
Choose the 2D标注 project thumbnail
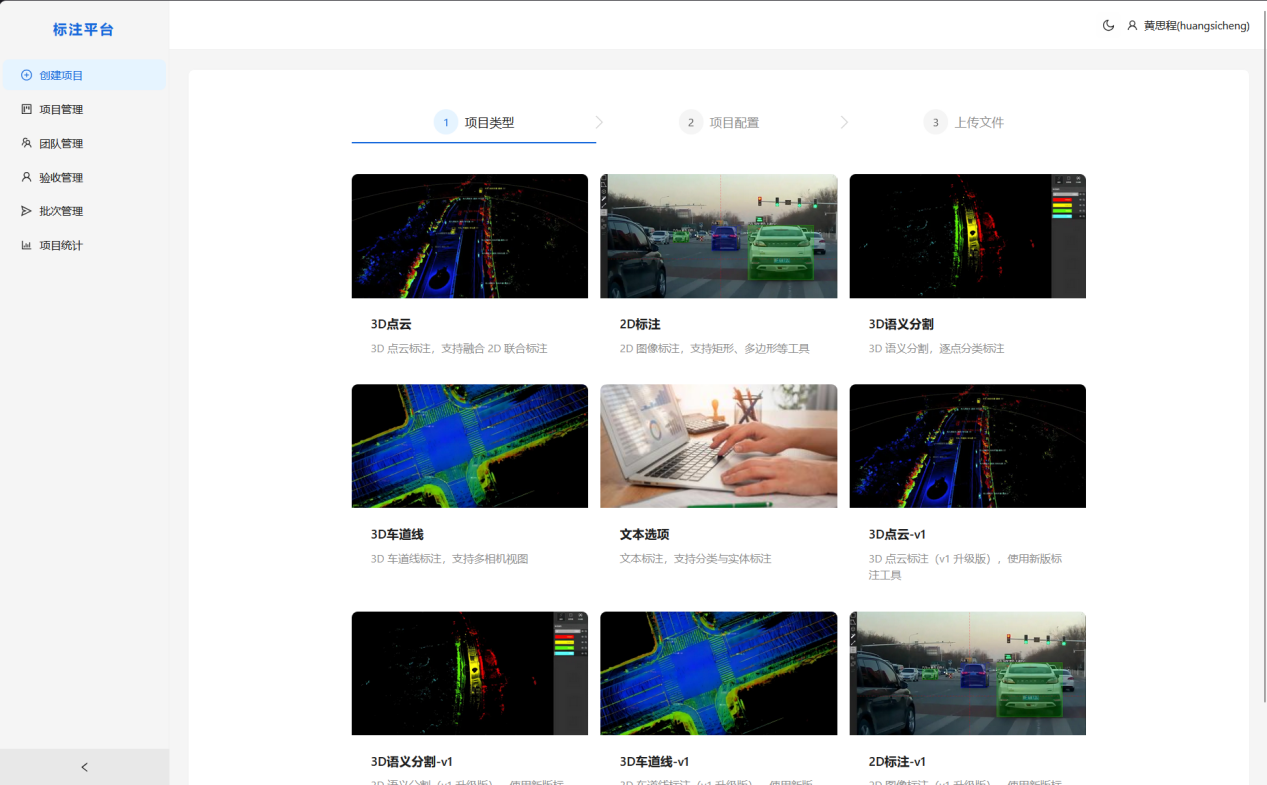pyautogui.click(x=719, y=236)
